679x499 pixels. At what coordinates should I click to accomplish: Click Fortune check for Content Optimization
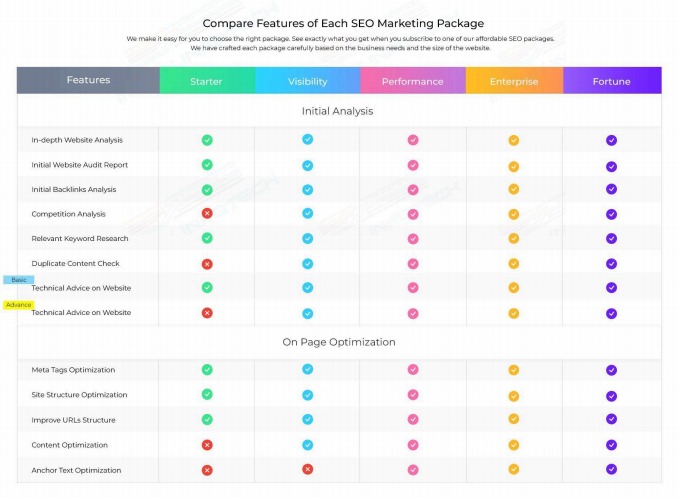click(x=611, y=445)
